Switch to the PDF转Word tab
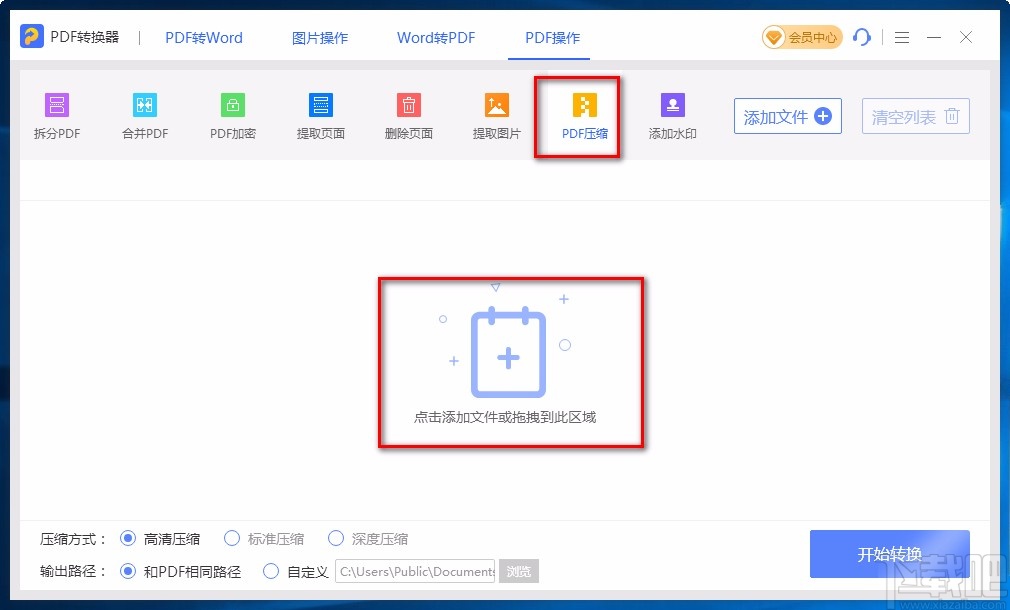Viewport: 1010px width, 610px height. click(203, 37)
